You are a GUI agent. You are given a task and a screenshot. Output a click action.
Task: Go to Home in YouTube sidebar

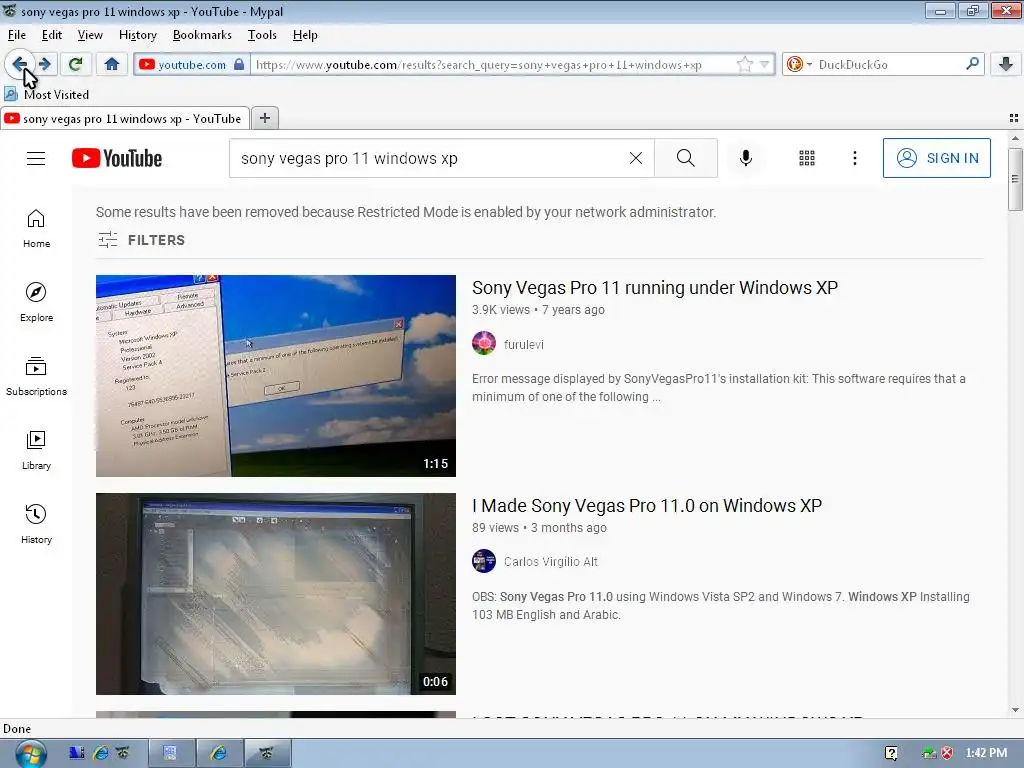point(36,229)
